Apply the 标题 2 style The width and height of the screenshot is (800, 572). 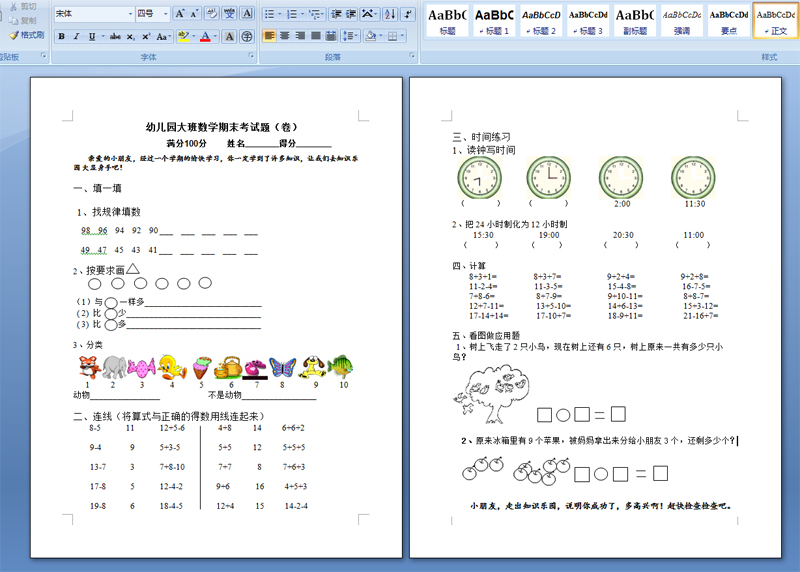tap(541, 21)
